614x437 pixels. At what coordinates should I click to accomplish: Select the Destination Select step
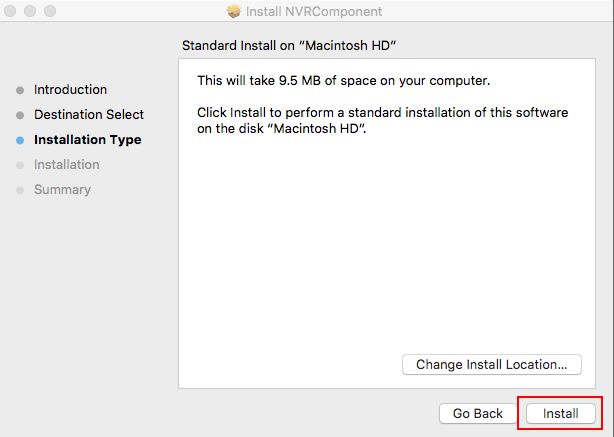[89, 115]
